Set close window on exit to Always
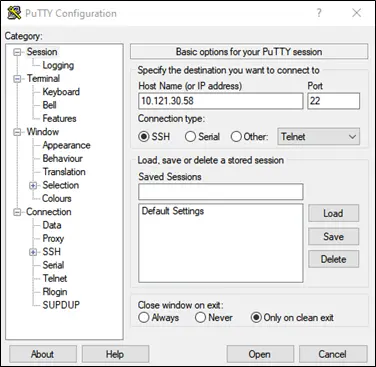 144,317
